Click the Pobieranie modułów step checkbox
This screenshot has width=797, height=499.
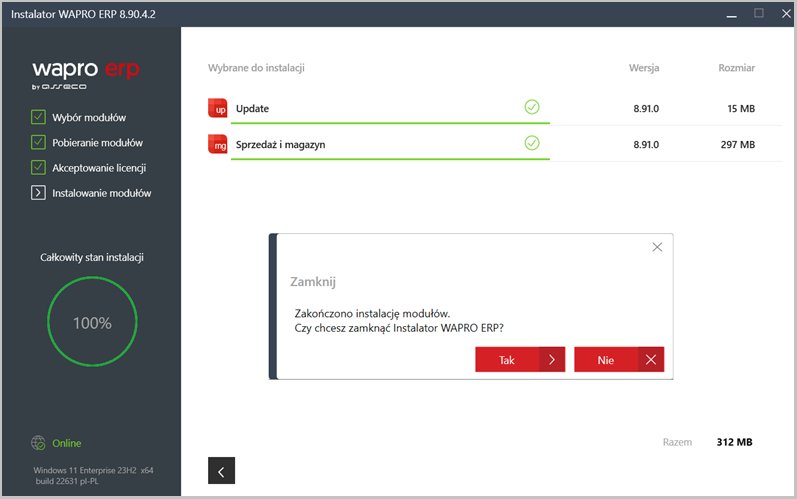click(x=38, y=142)
